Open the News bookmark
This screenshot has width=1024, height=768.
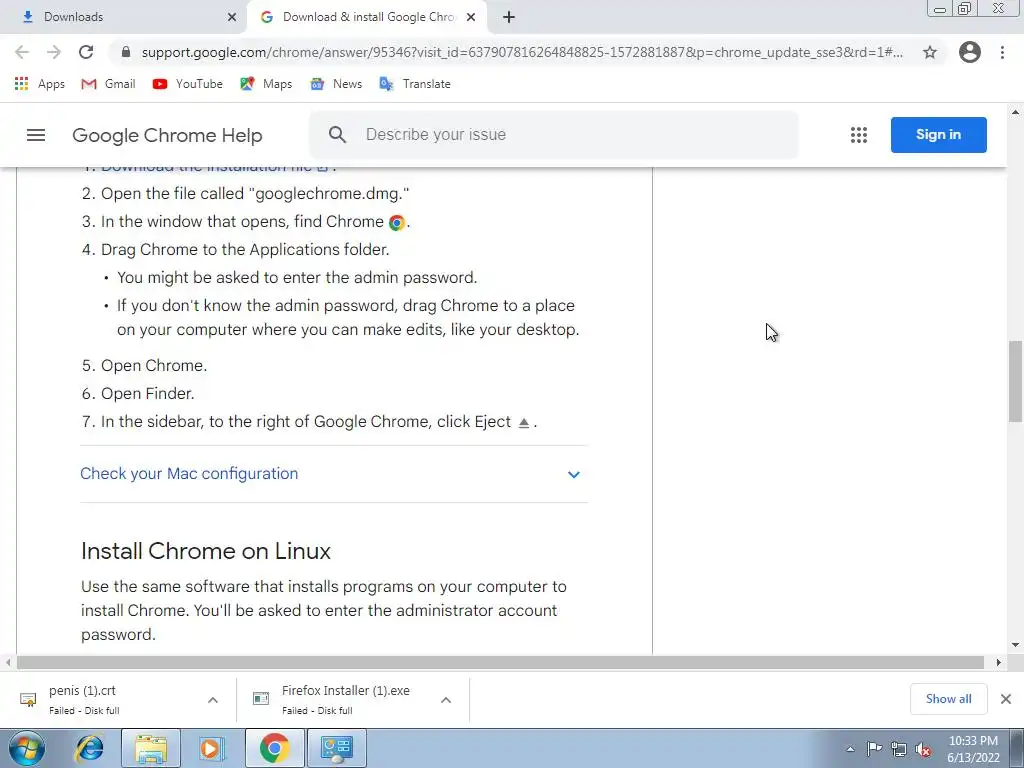[336, 84]
